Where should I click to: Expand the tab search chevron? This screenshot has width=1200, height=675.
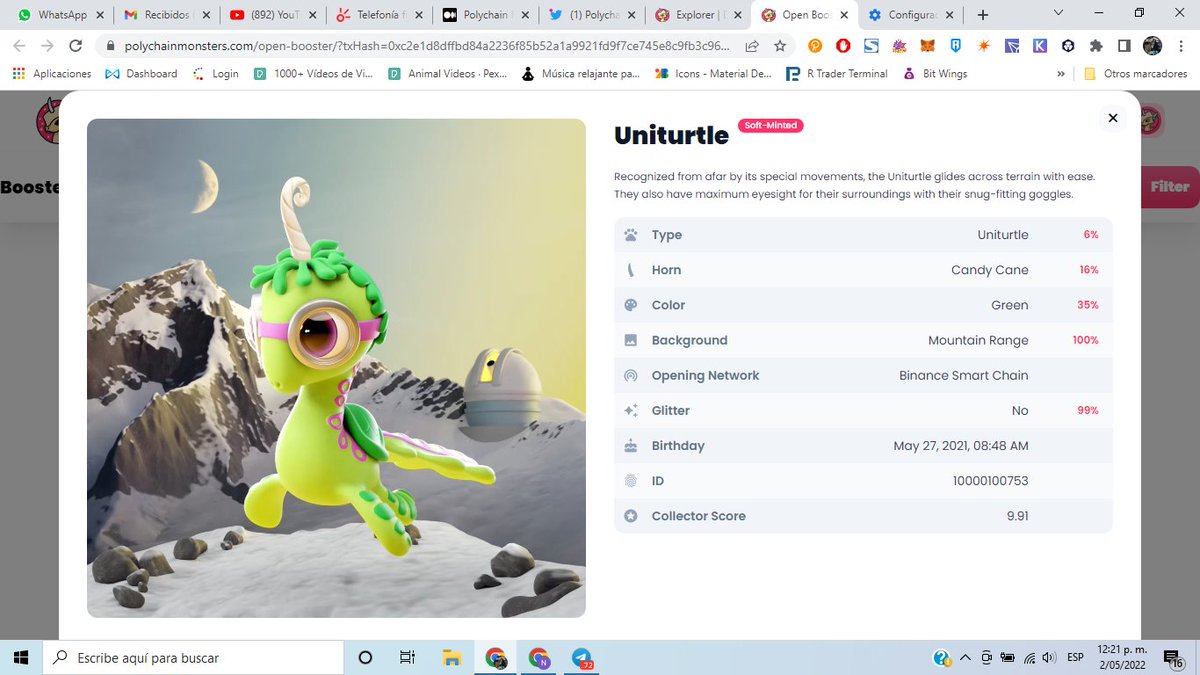point(1060,13)
